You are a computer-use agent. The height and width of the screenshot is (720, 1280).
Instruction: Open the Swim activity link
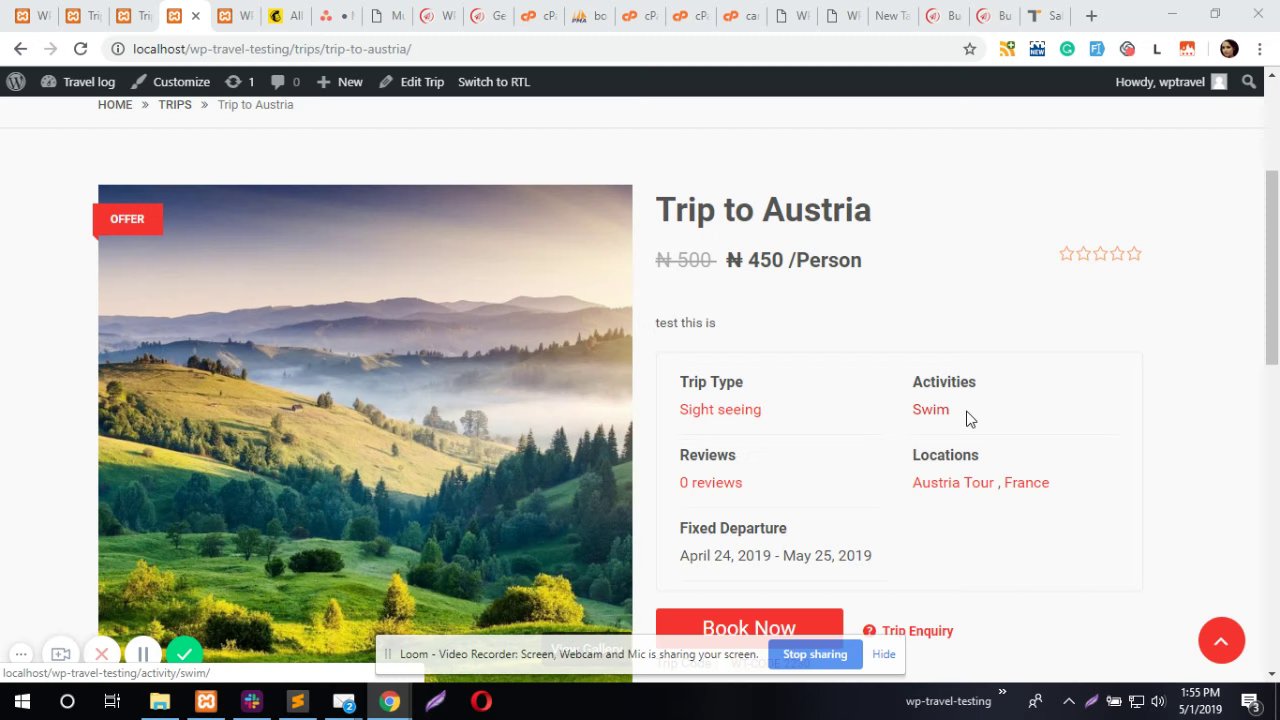[931, 409]
